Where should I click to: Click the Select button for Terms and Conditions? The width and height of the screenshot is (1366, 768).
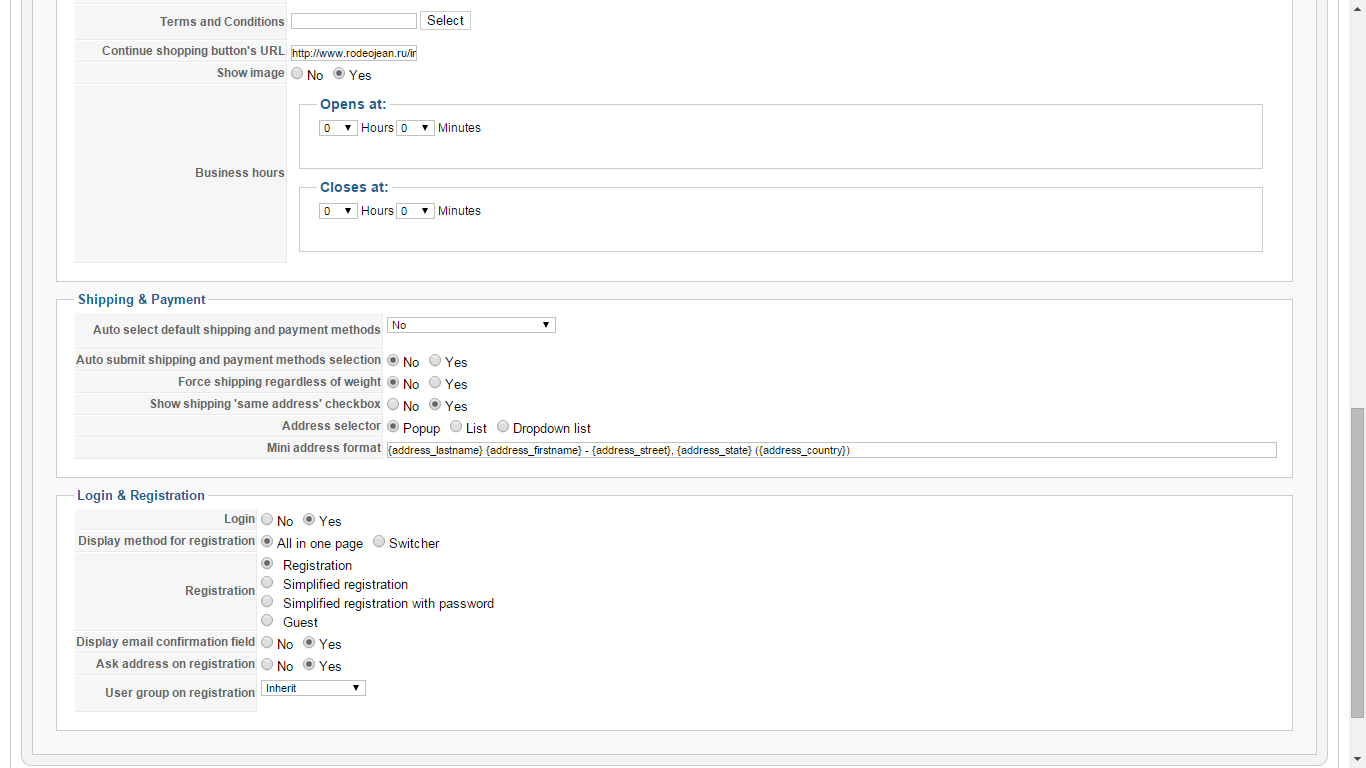coord(445,21)
